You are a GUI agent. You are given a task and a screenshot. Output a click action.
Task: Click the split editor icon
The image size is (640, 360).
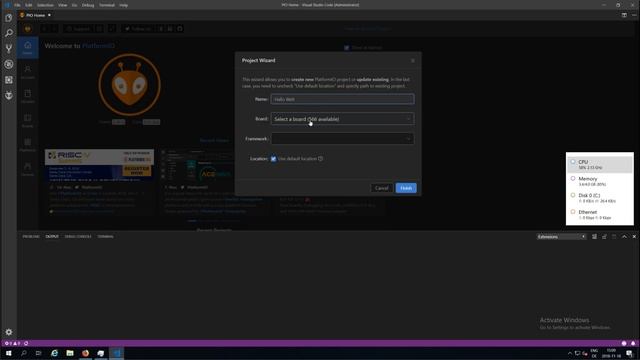pyautogui.click(x=624, y=15)
